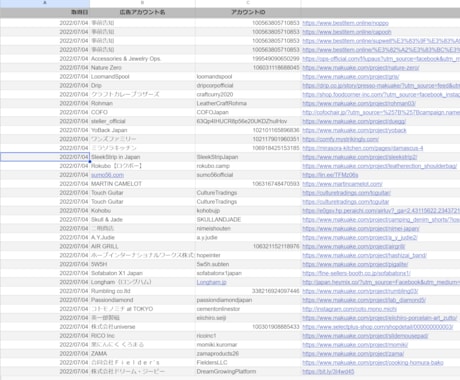460x380 pixels.
Task: Select the eiichiro.seiji cell
Action: point(248,318)
